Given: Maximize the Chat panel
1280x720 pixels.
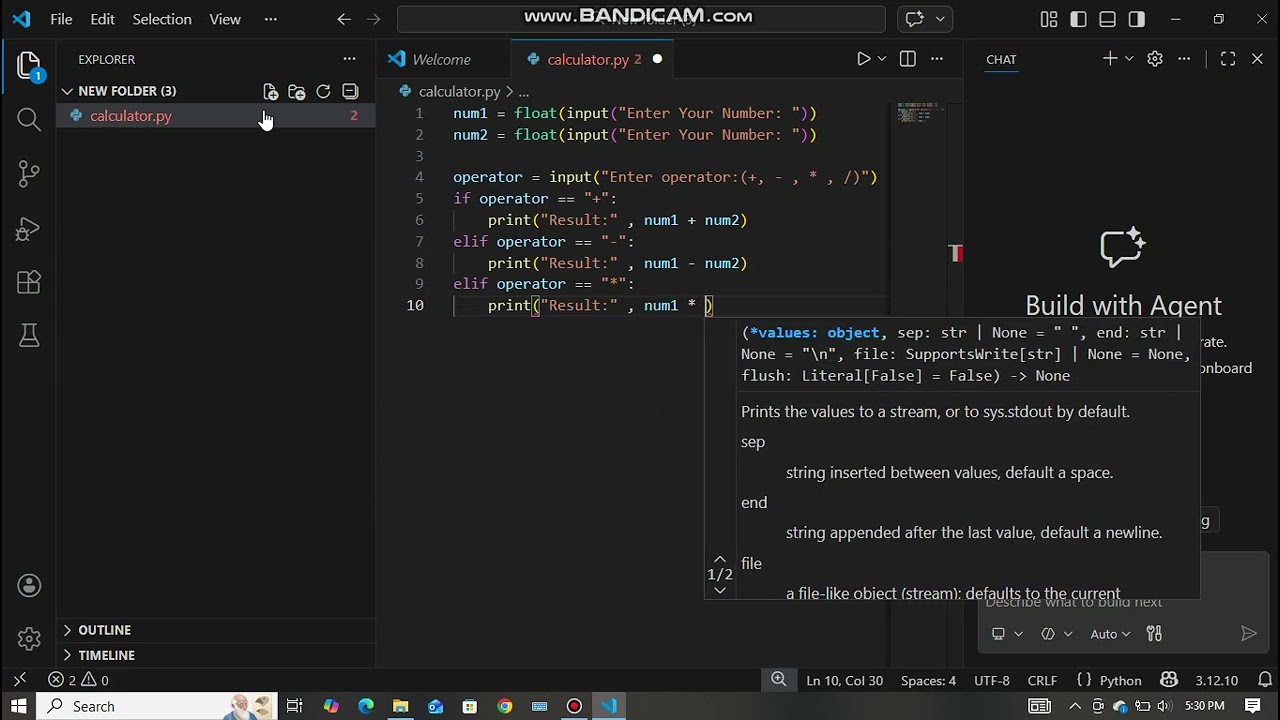Looking at the screenshot, I should tap(1228, 59).
